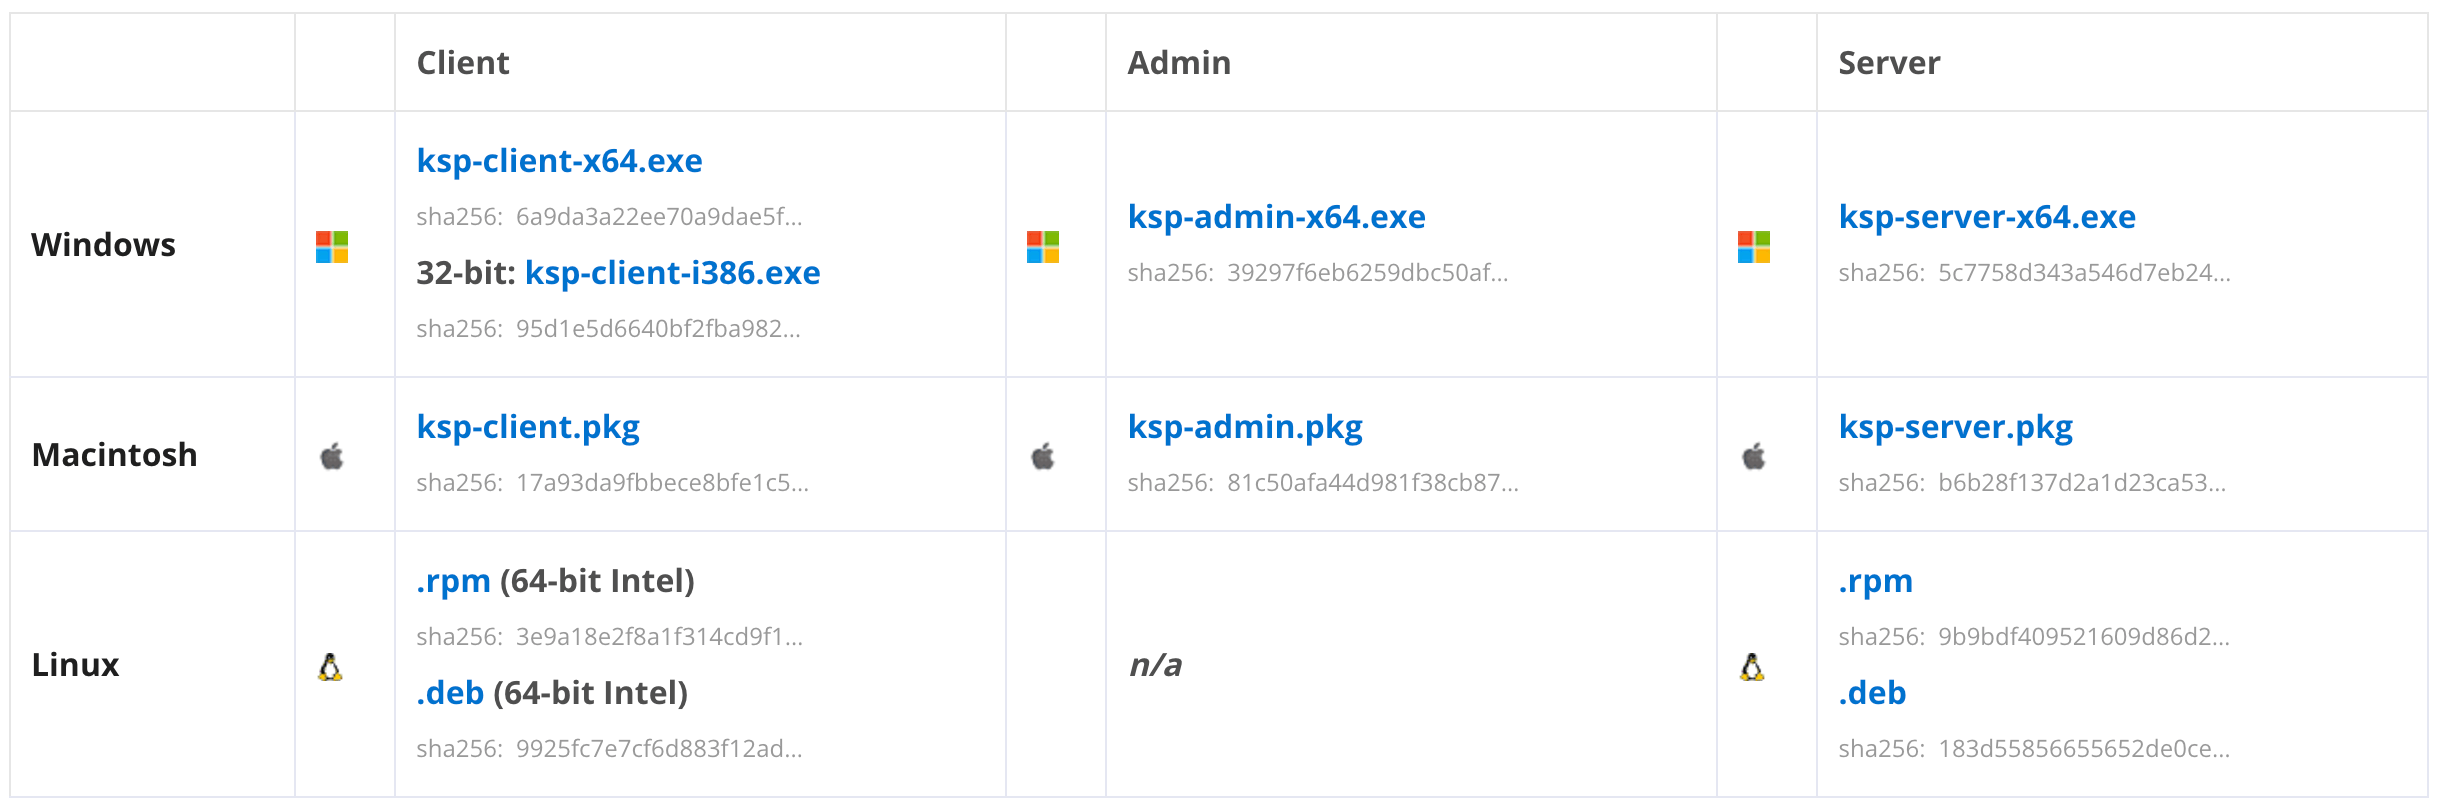Download ksp-admin.pkg for Macintosh
The image size is (2440, 808).
[x=1245, y=427]
